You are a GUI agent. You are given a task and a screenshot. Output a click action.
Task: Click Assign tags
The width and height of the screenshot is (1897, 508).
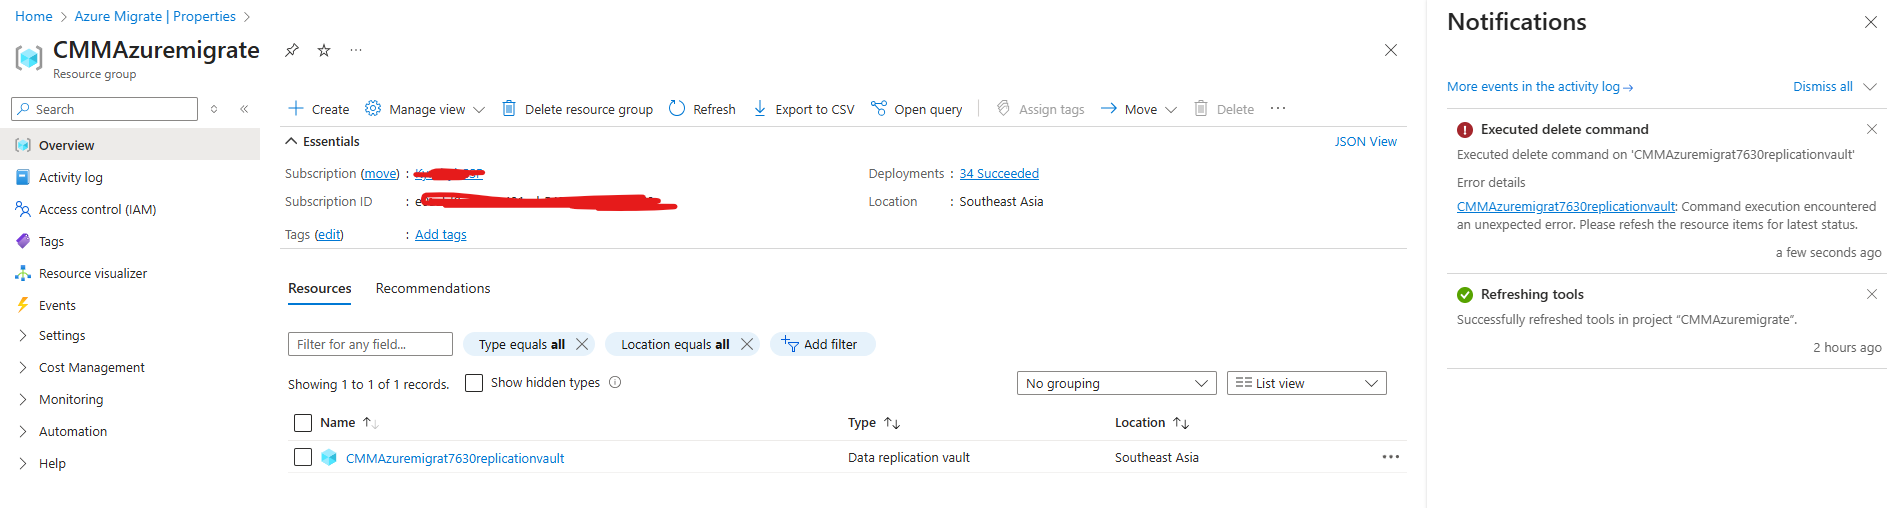[1041, 109]
